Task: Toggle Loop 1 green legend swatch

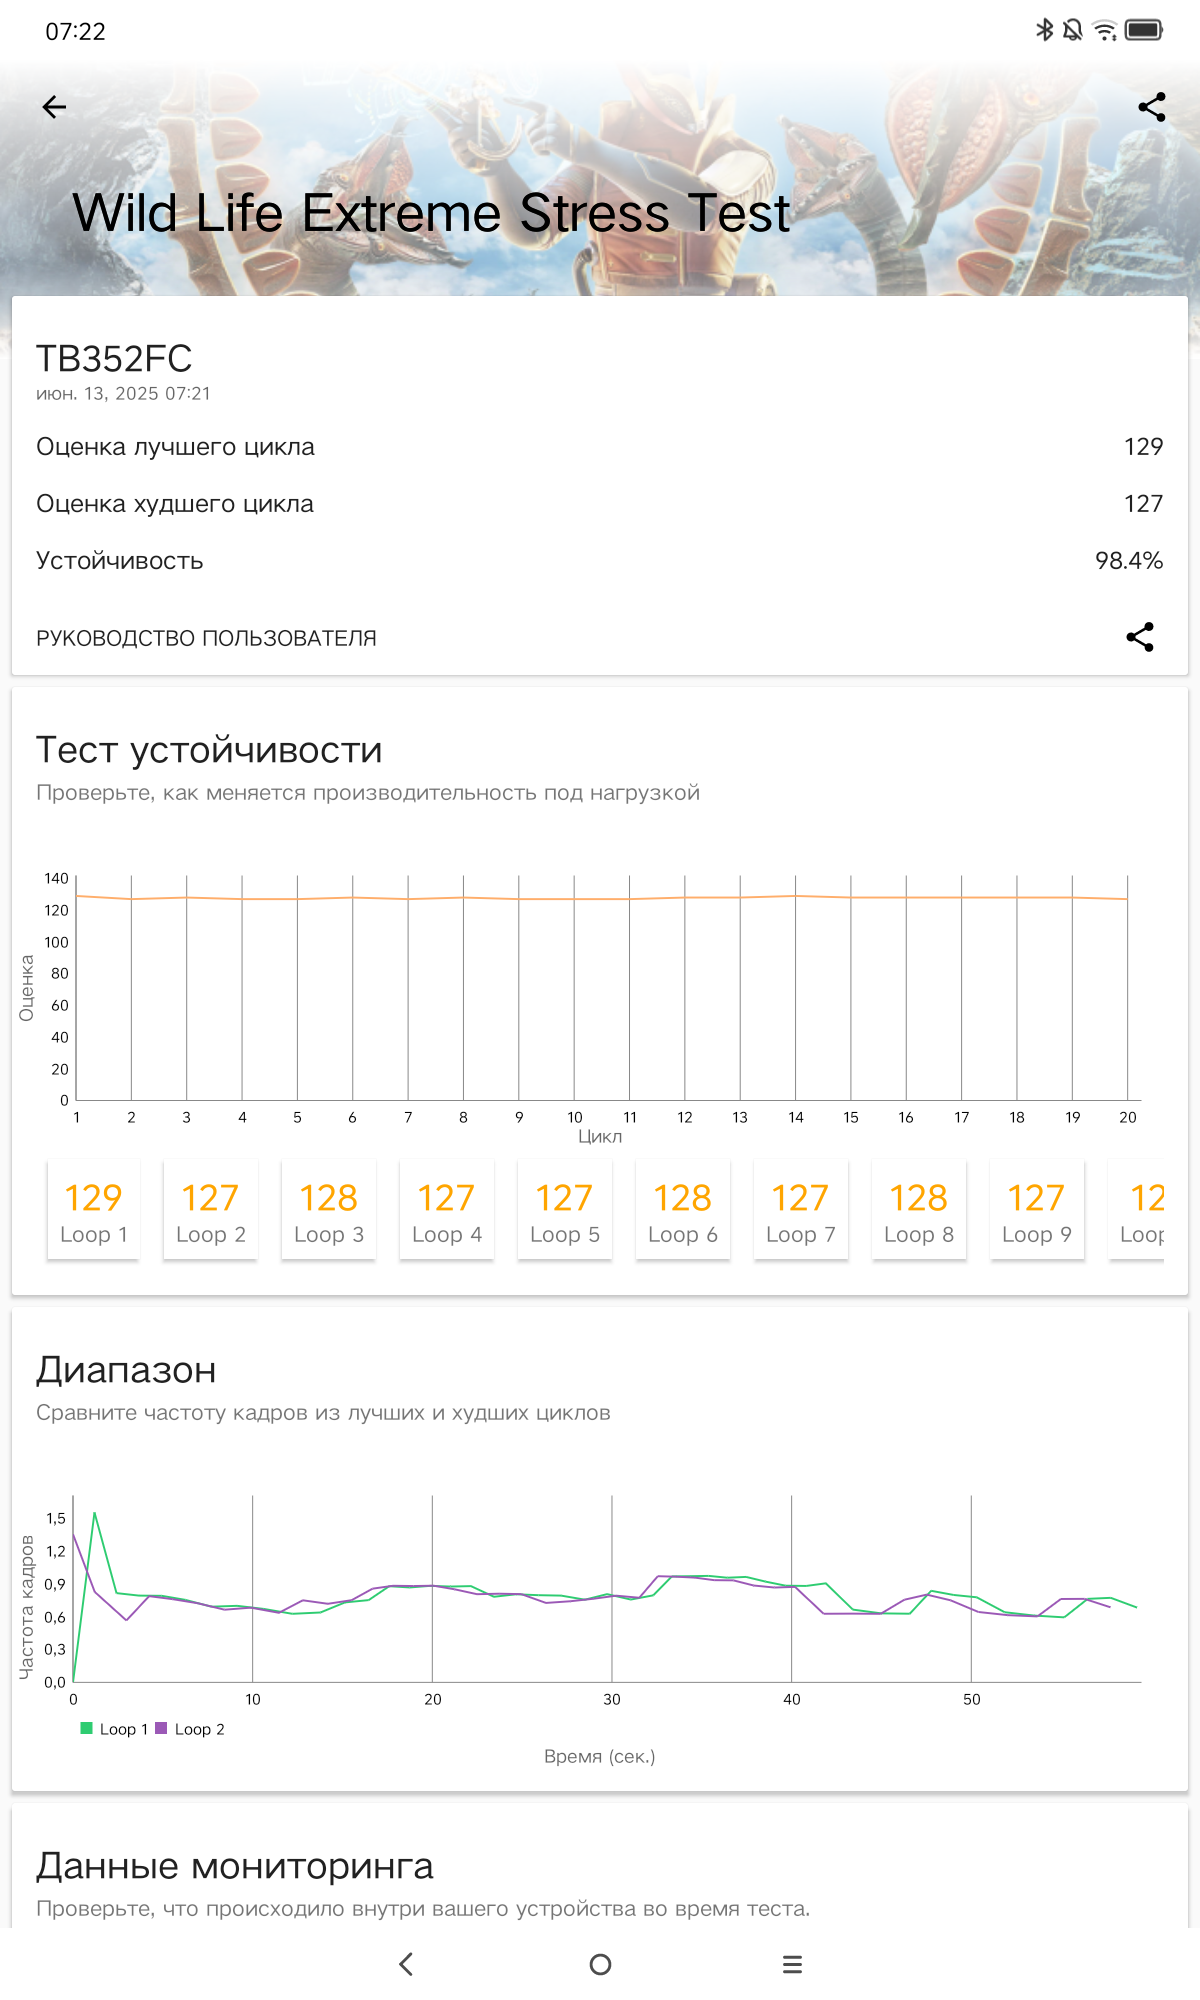Action: tap(87, 1728)
